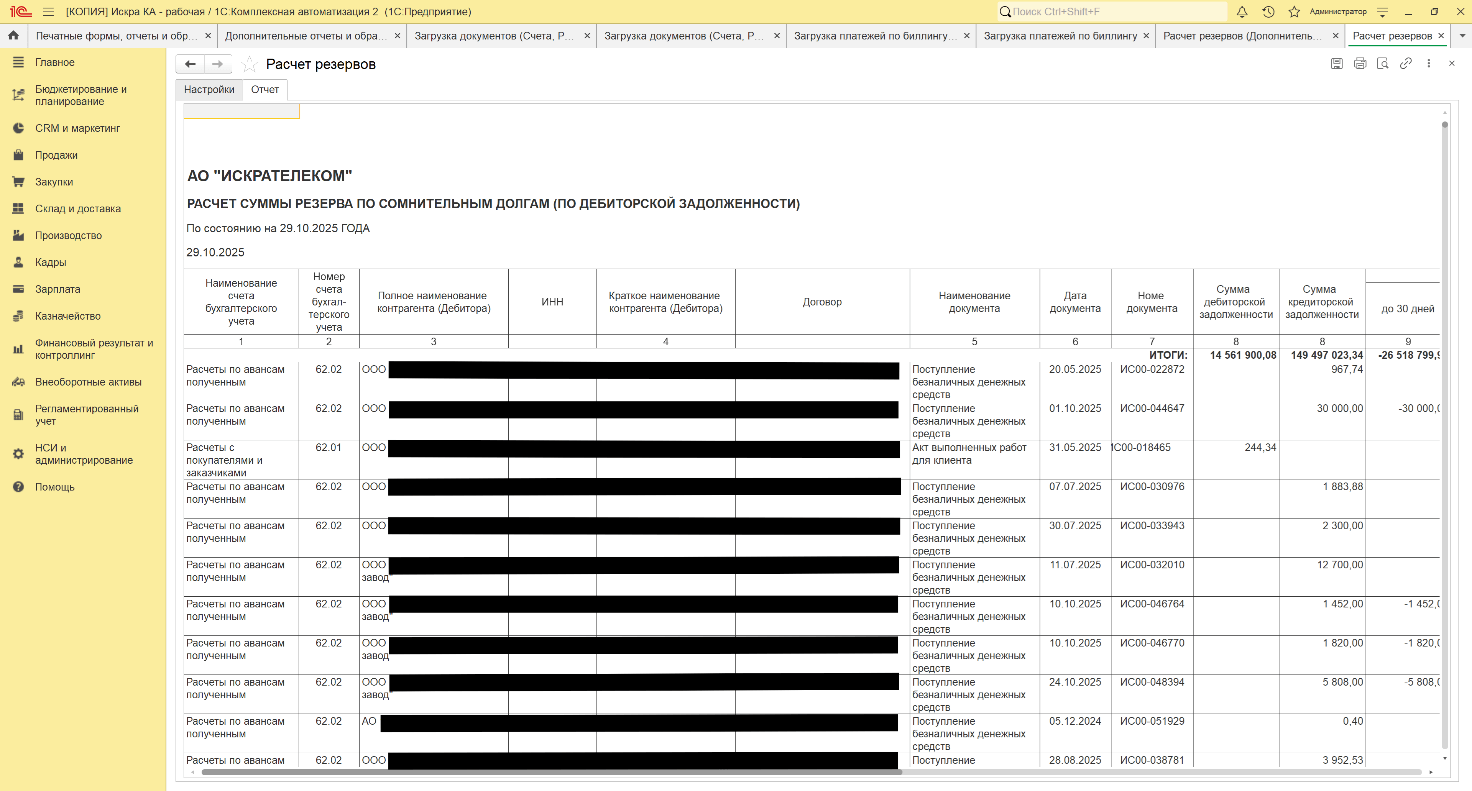Open the Продажи section in sidebar
The width and height of the screenshot is (1472, 791).
[x=56, y=155]
